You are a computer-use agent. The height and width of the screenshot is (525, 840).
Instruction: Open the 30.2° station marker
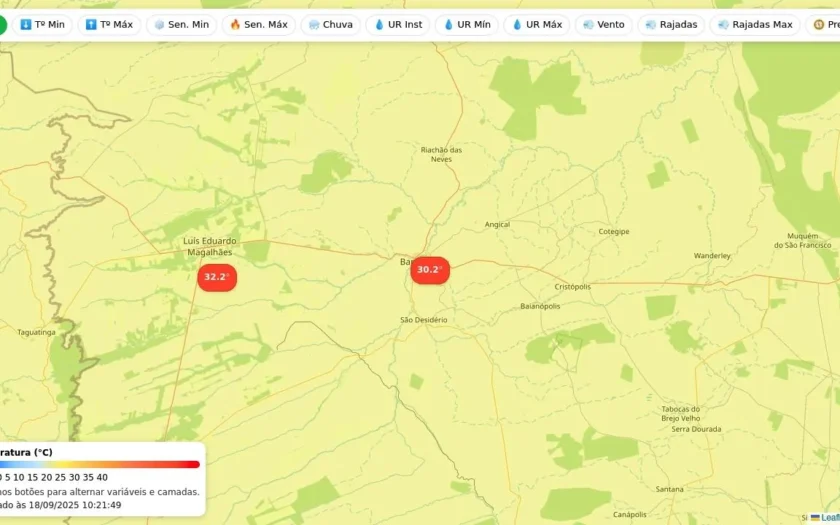(x=430, y=270)
